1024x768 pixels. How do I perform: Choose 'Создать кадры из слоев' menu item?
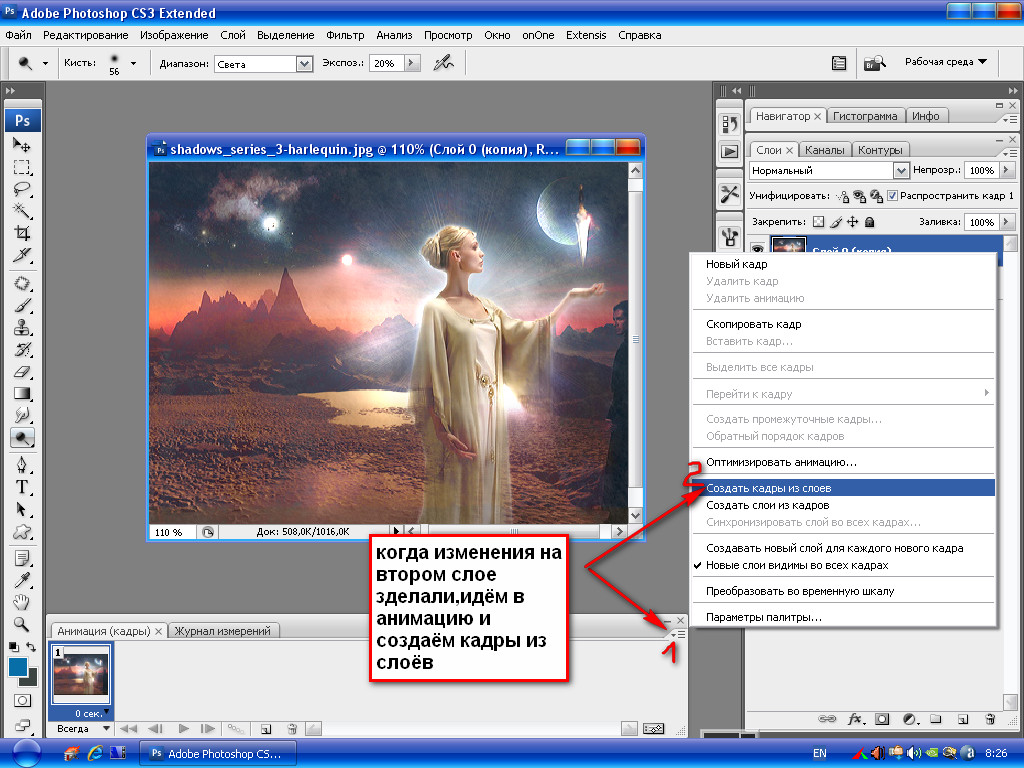(x=844, y=488)
